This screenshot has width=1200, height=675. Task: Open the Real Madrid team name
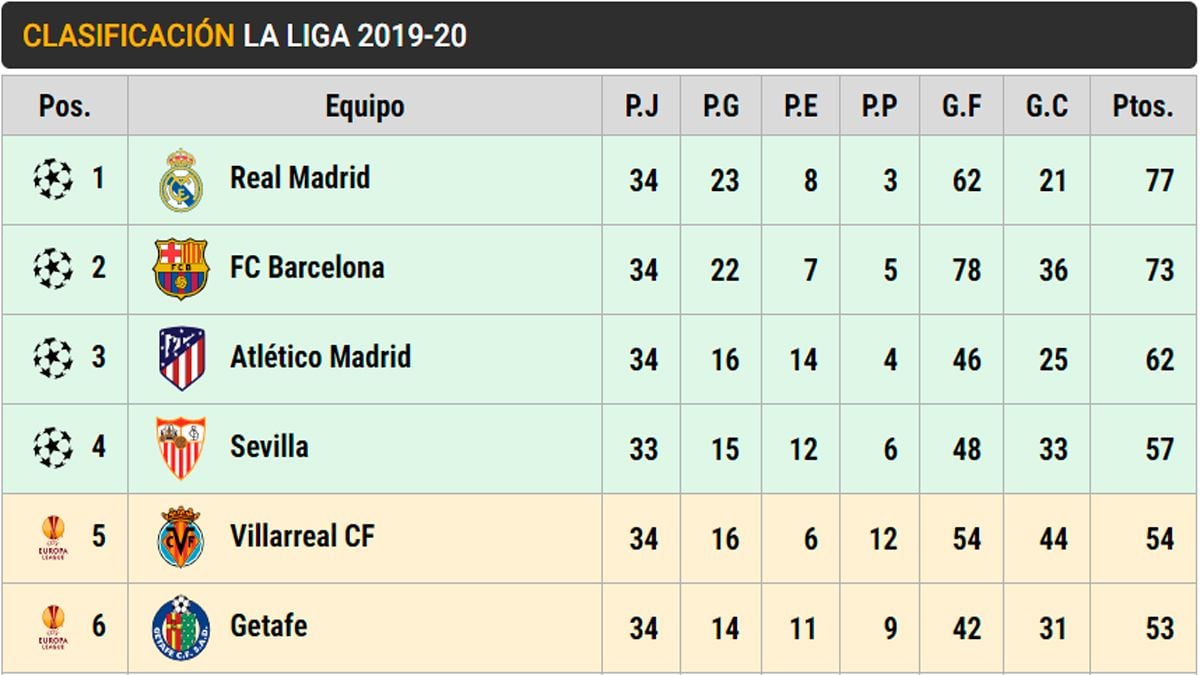(300, 179)
